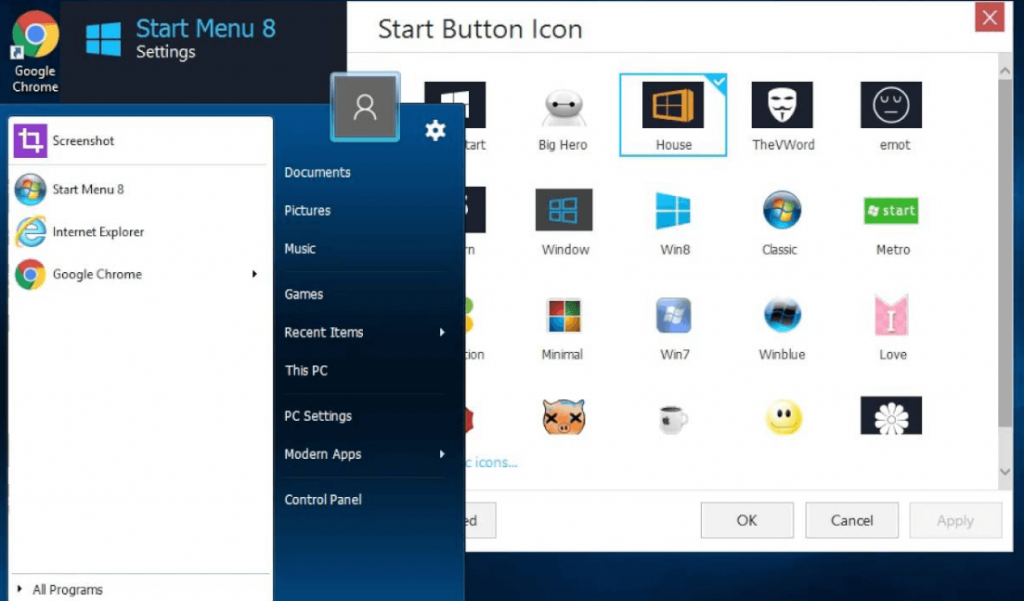The image size is (1024, 601).
Task: Launch Screenshot from the start menu
Action: coord(140,140)
